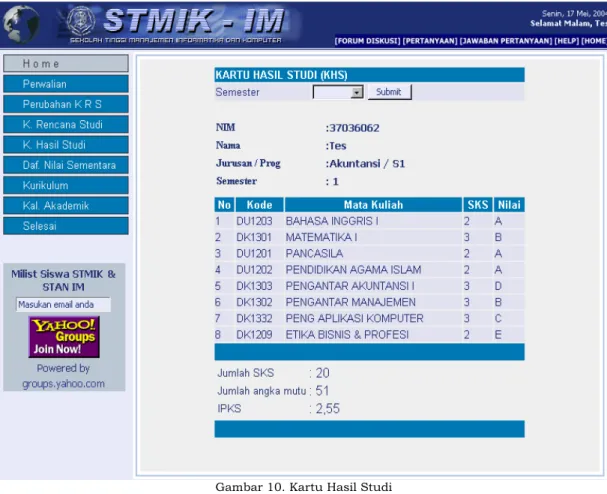Open the FORUM DISKUSI link
The width and height of the screenshot is (607, 494).
coord(367,41)
